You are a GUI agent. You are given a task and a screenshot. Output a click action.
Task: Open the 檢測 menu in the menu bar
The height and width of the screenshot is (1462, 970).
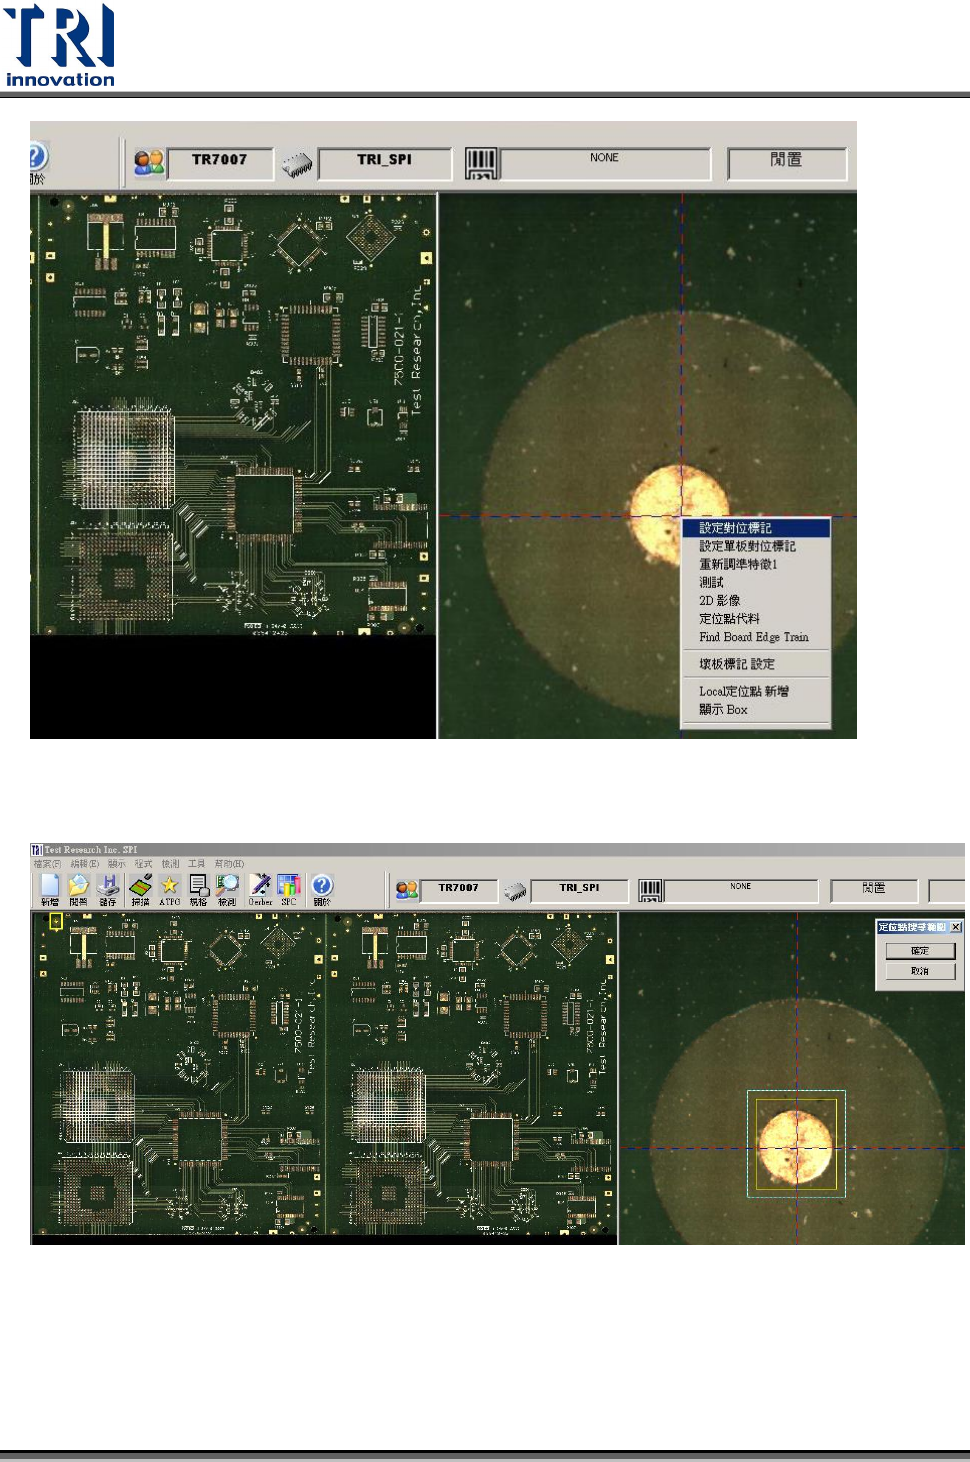point(170,864)
